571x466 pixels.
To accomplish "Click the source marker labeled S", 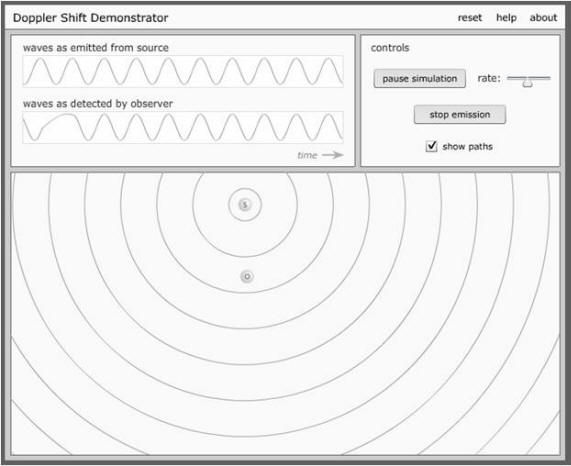I will [x=245, y=205].
